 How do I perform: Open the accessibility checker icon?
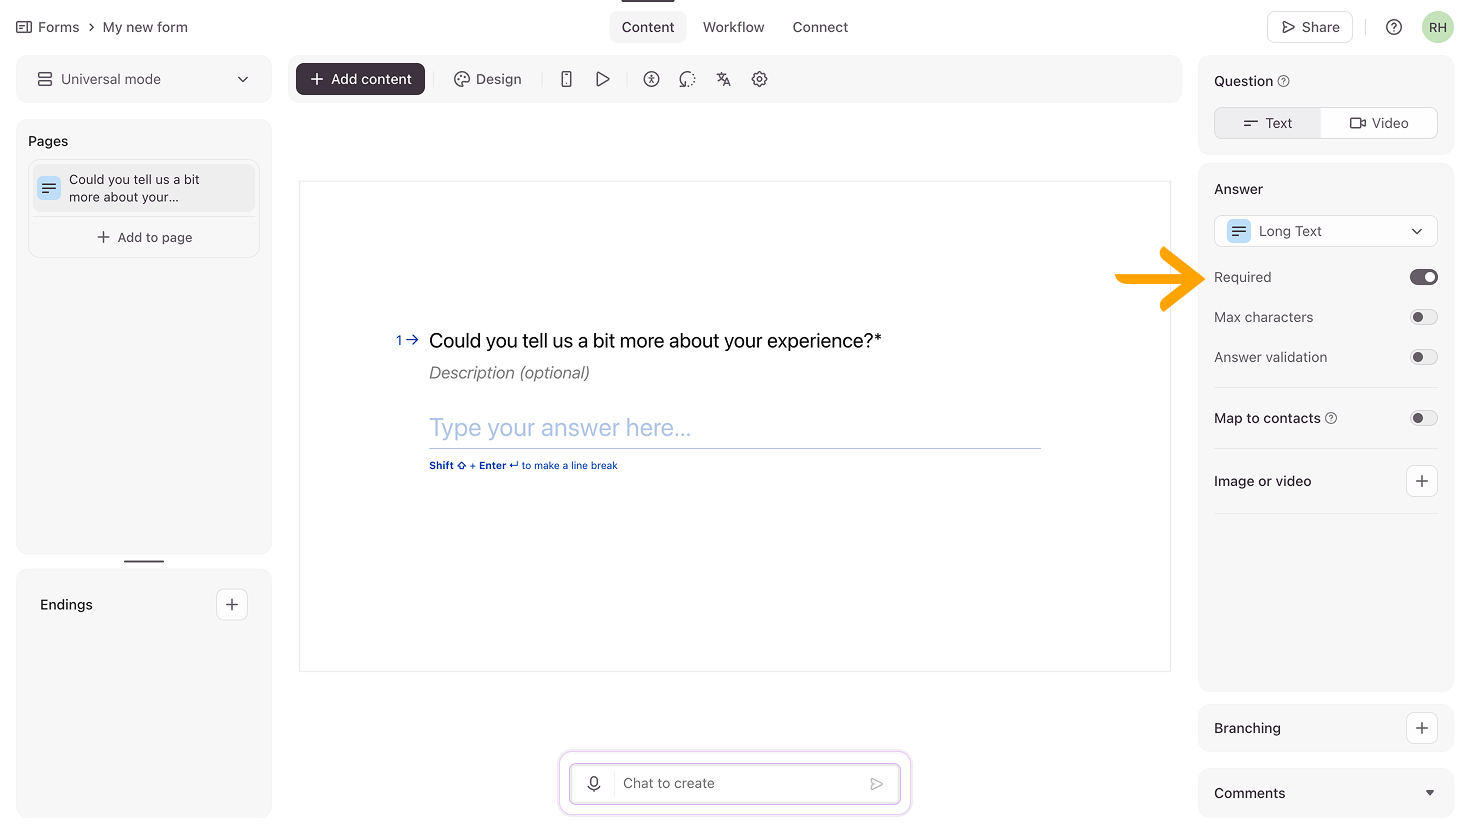651,79
